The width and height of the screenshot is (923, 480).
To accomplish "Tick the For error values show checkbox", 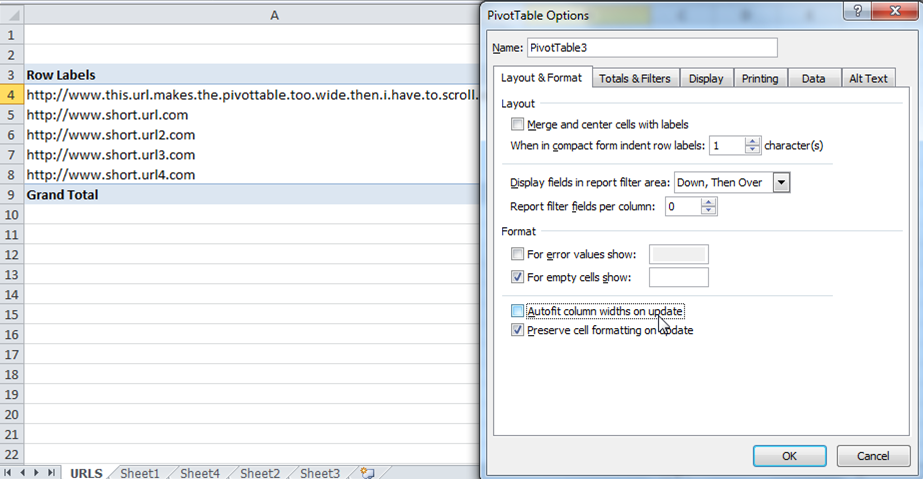I will click(517, 254).
